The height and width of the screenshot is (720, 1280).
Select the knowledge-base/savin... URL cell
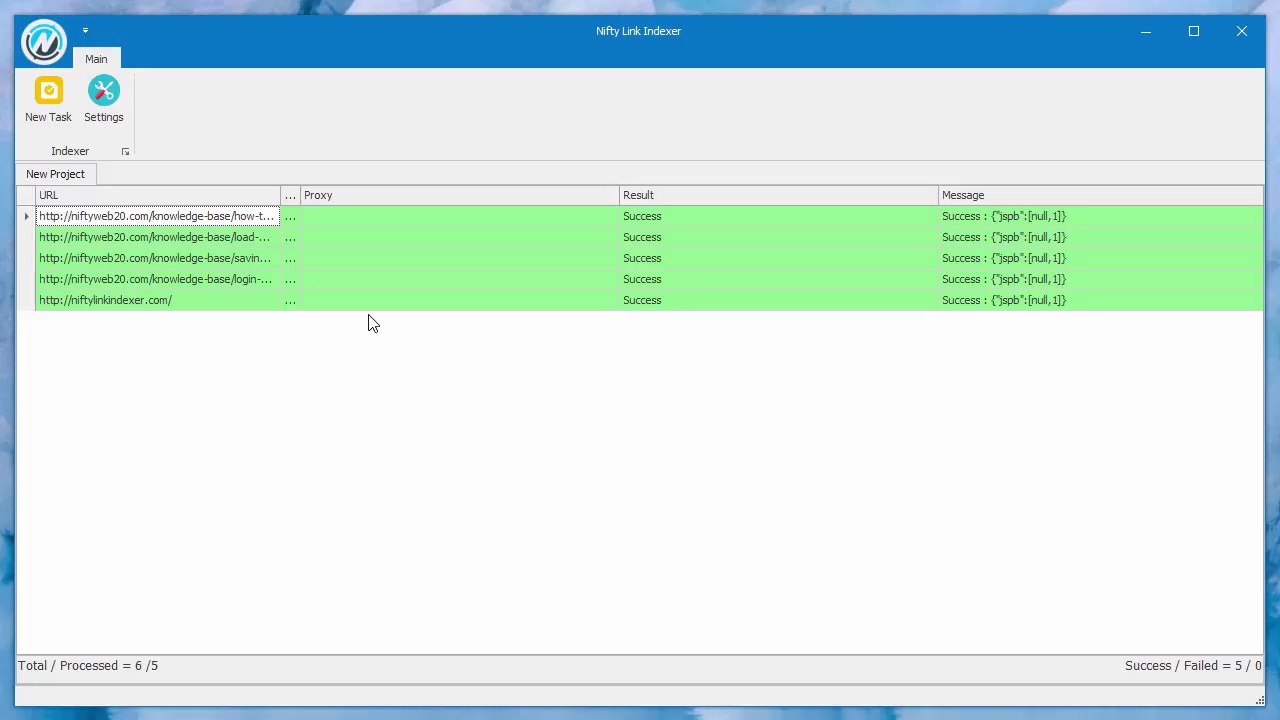[158, 258]
